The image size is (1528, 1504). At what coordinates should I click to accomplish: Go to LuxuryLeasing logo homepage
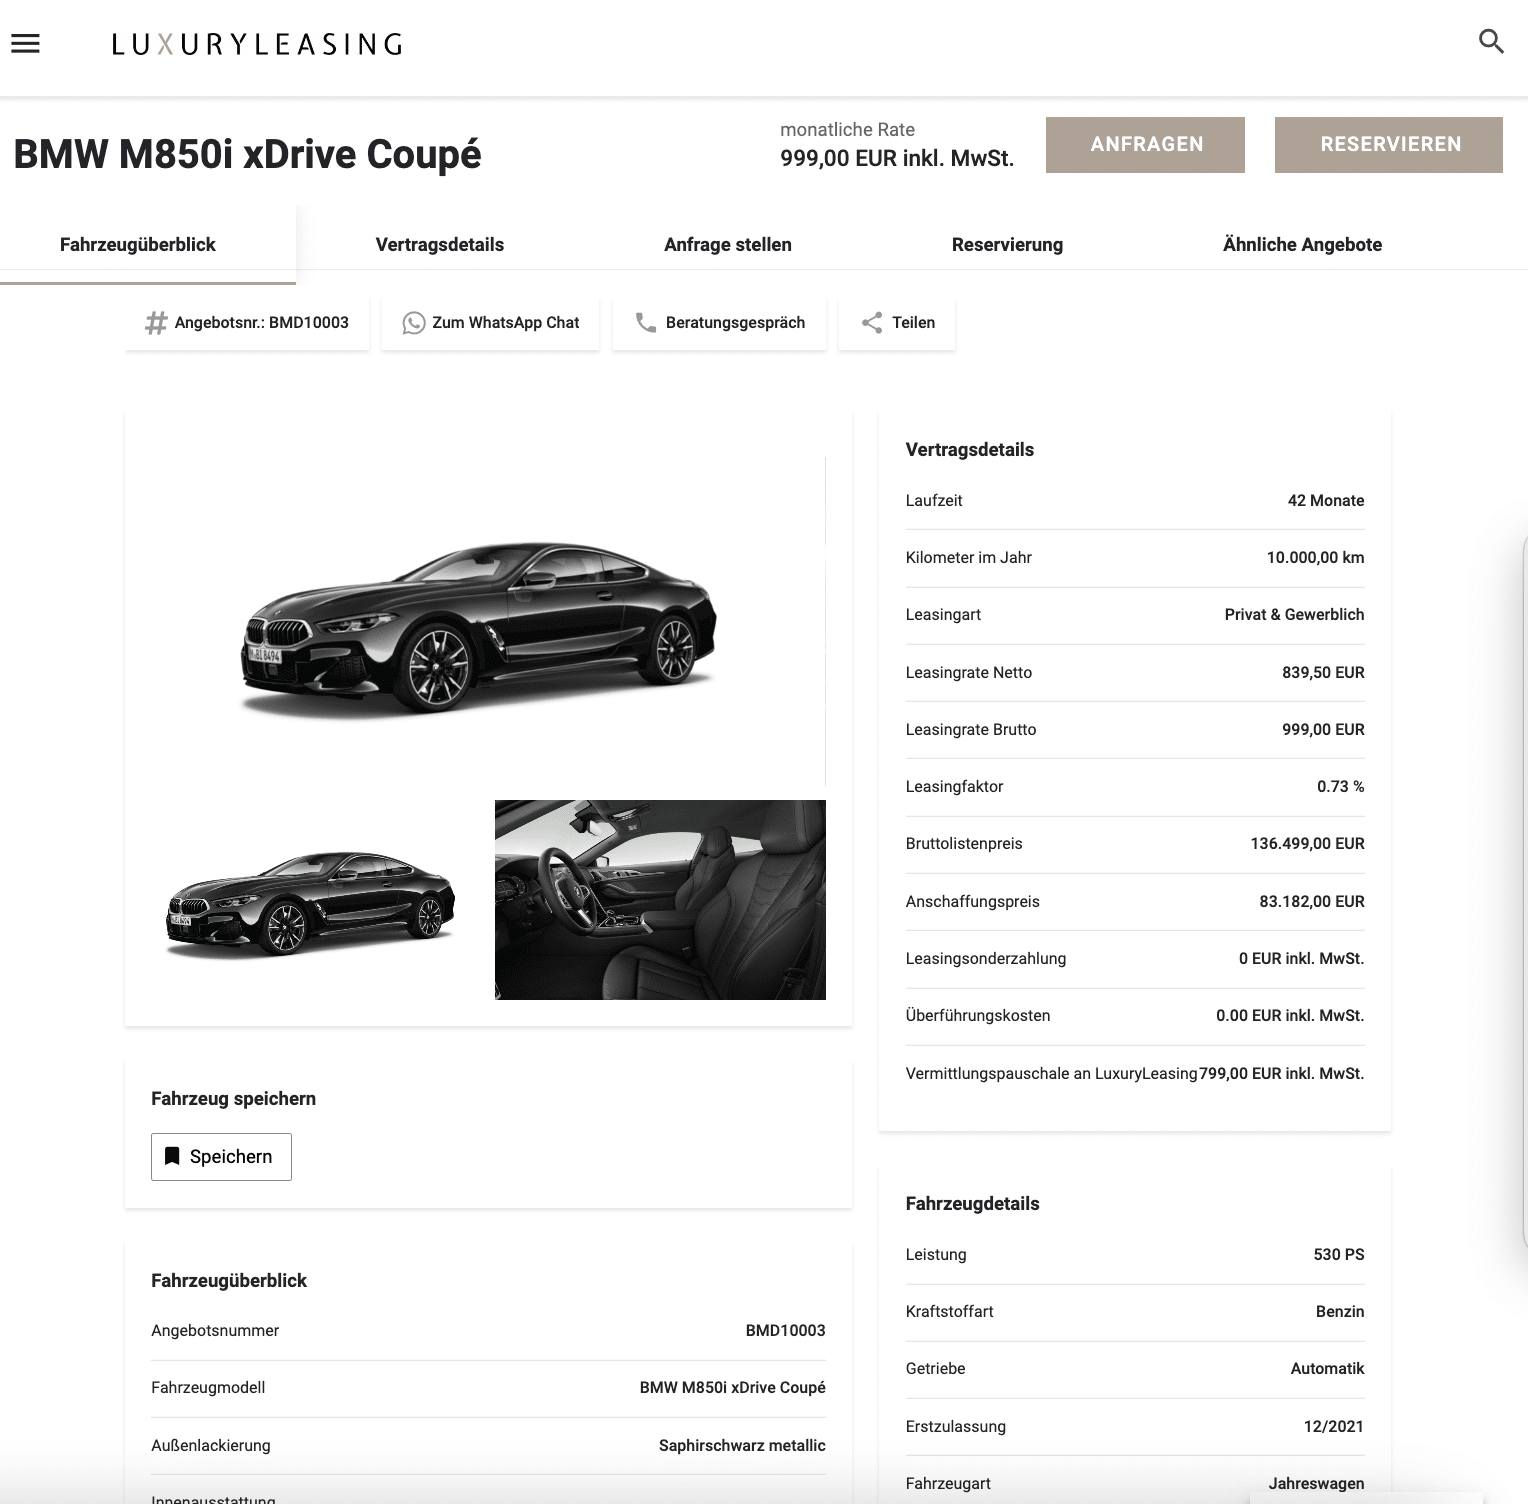(x=257, y=44)
